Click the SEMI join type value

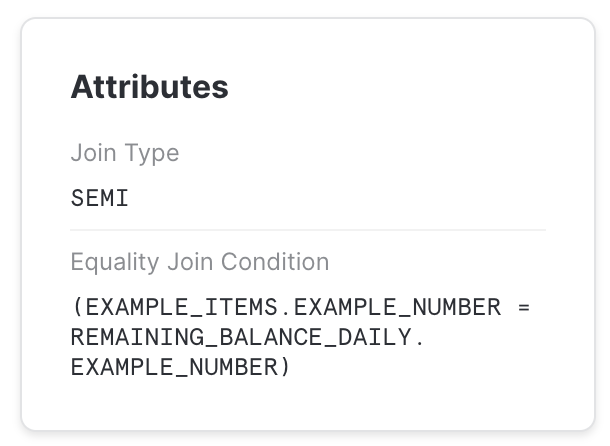[x=100, y=198]
